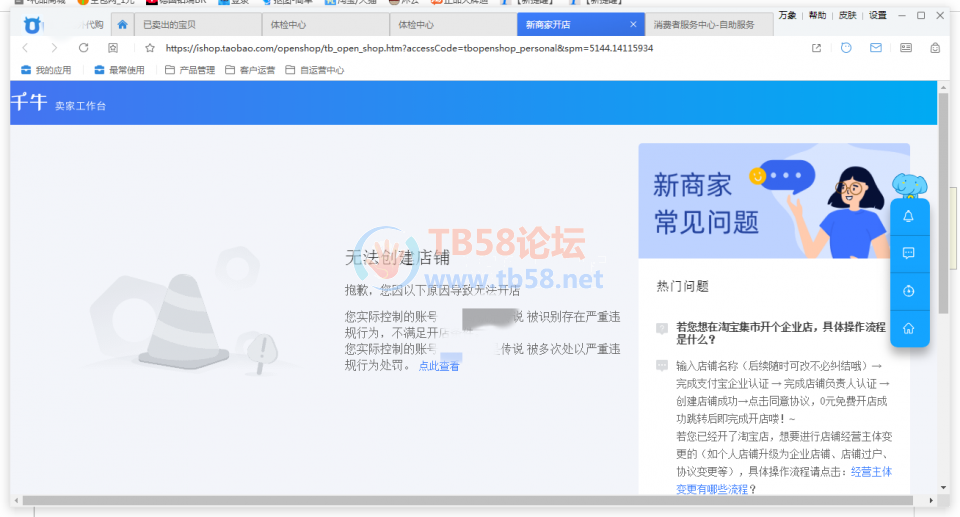Open page in external browser icon

coord(816,48)
